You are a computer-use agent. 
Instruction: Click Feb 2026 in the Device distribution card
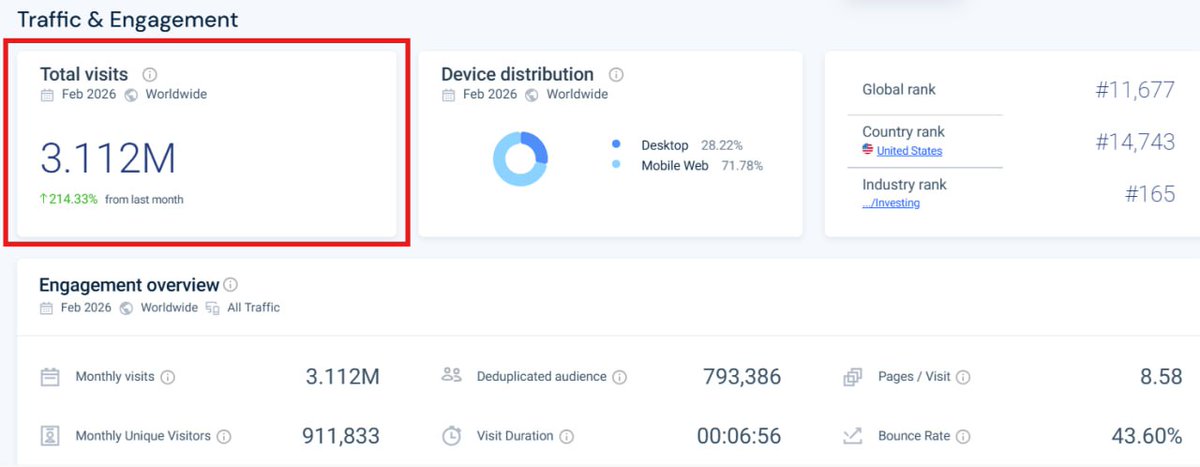(x=488, y=95)
